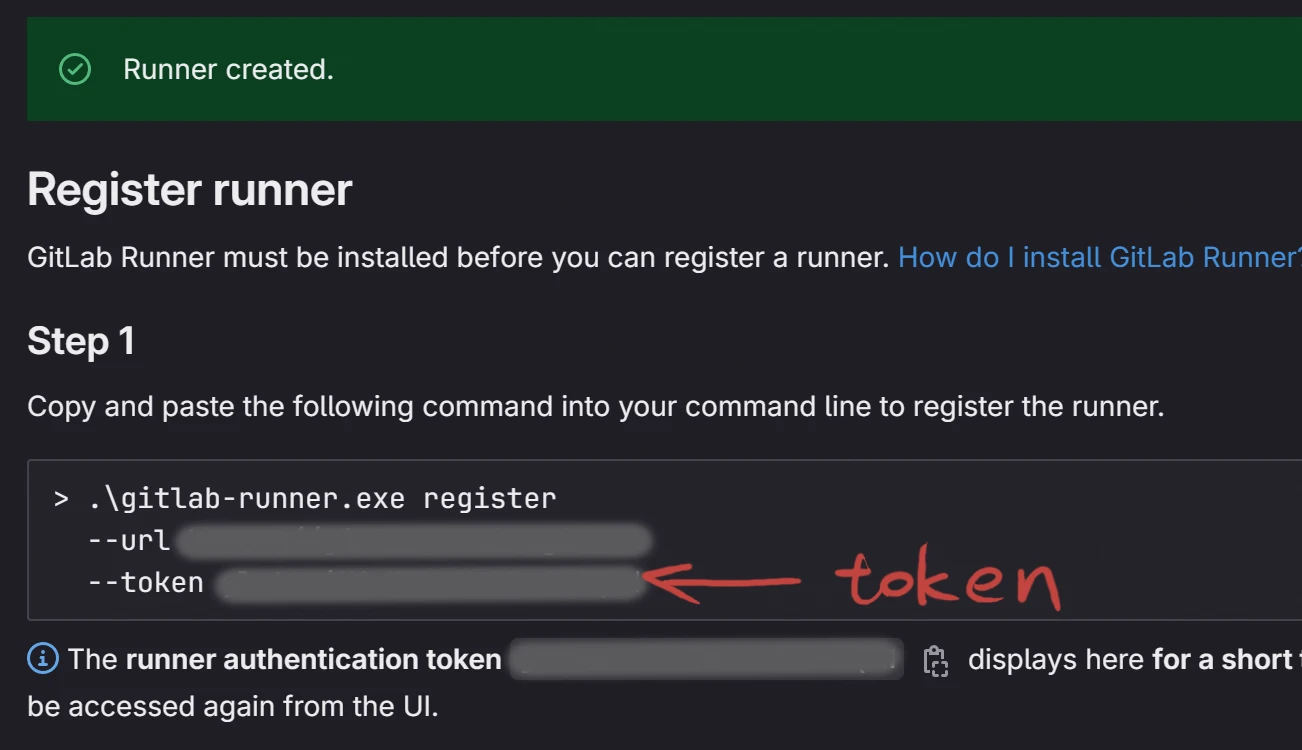Screen dimensions: 1302x750
Task: Click the bold "runner authentication token" text
Action: click(313, 660)
